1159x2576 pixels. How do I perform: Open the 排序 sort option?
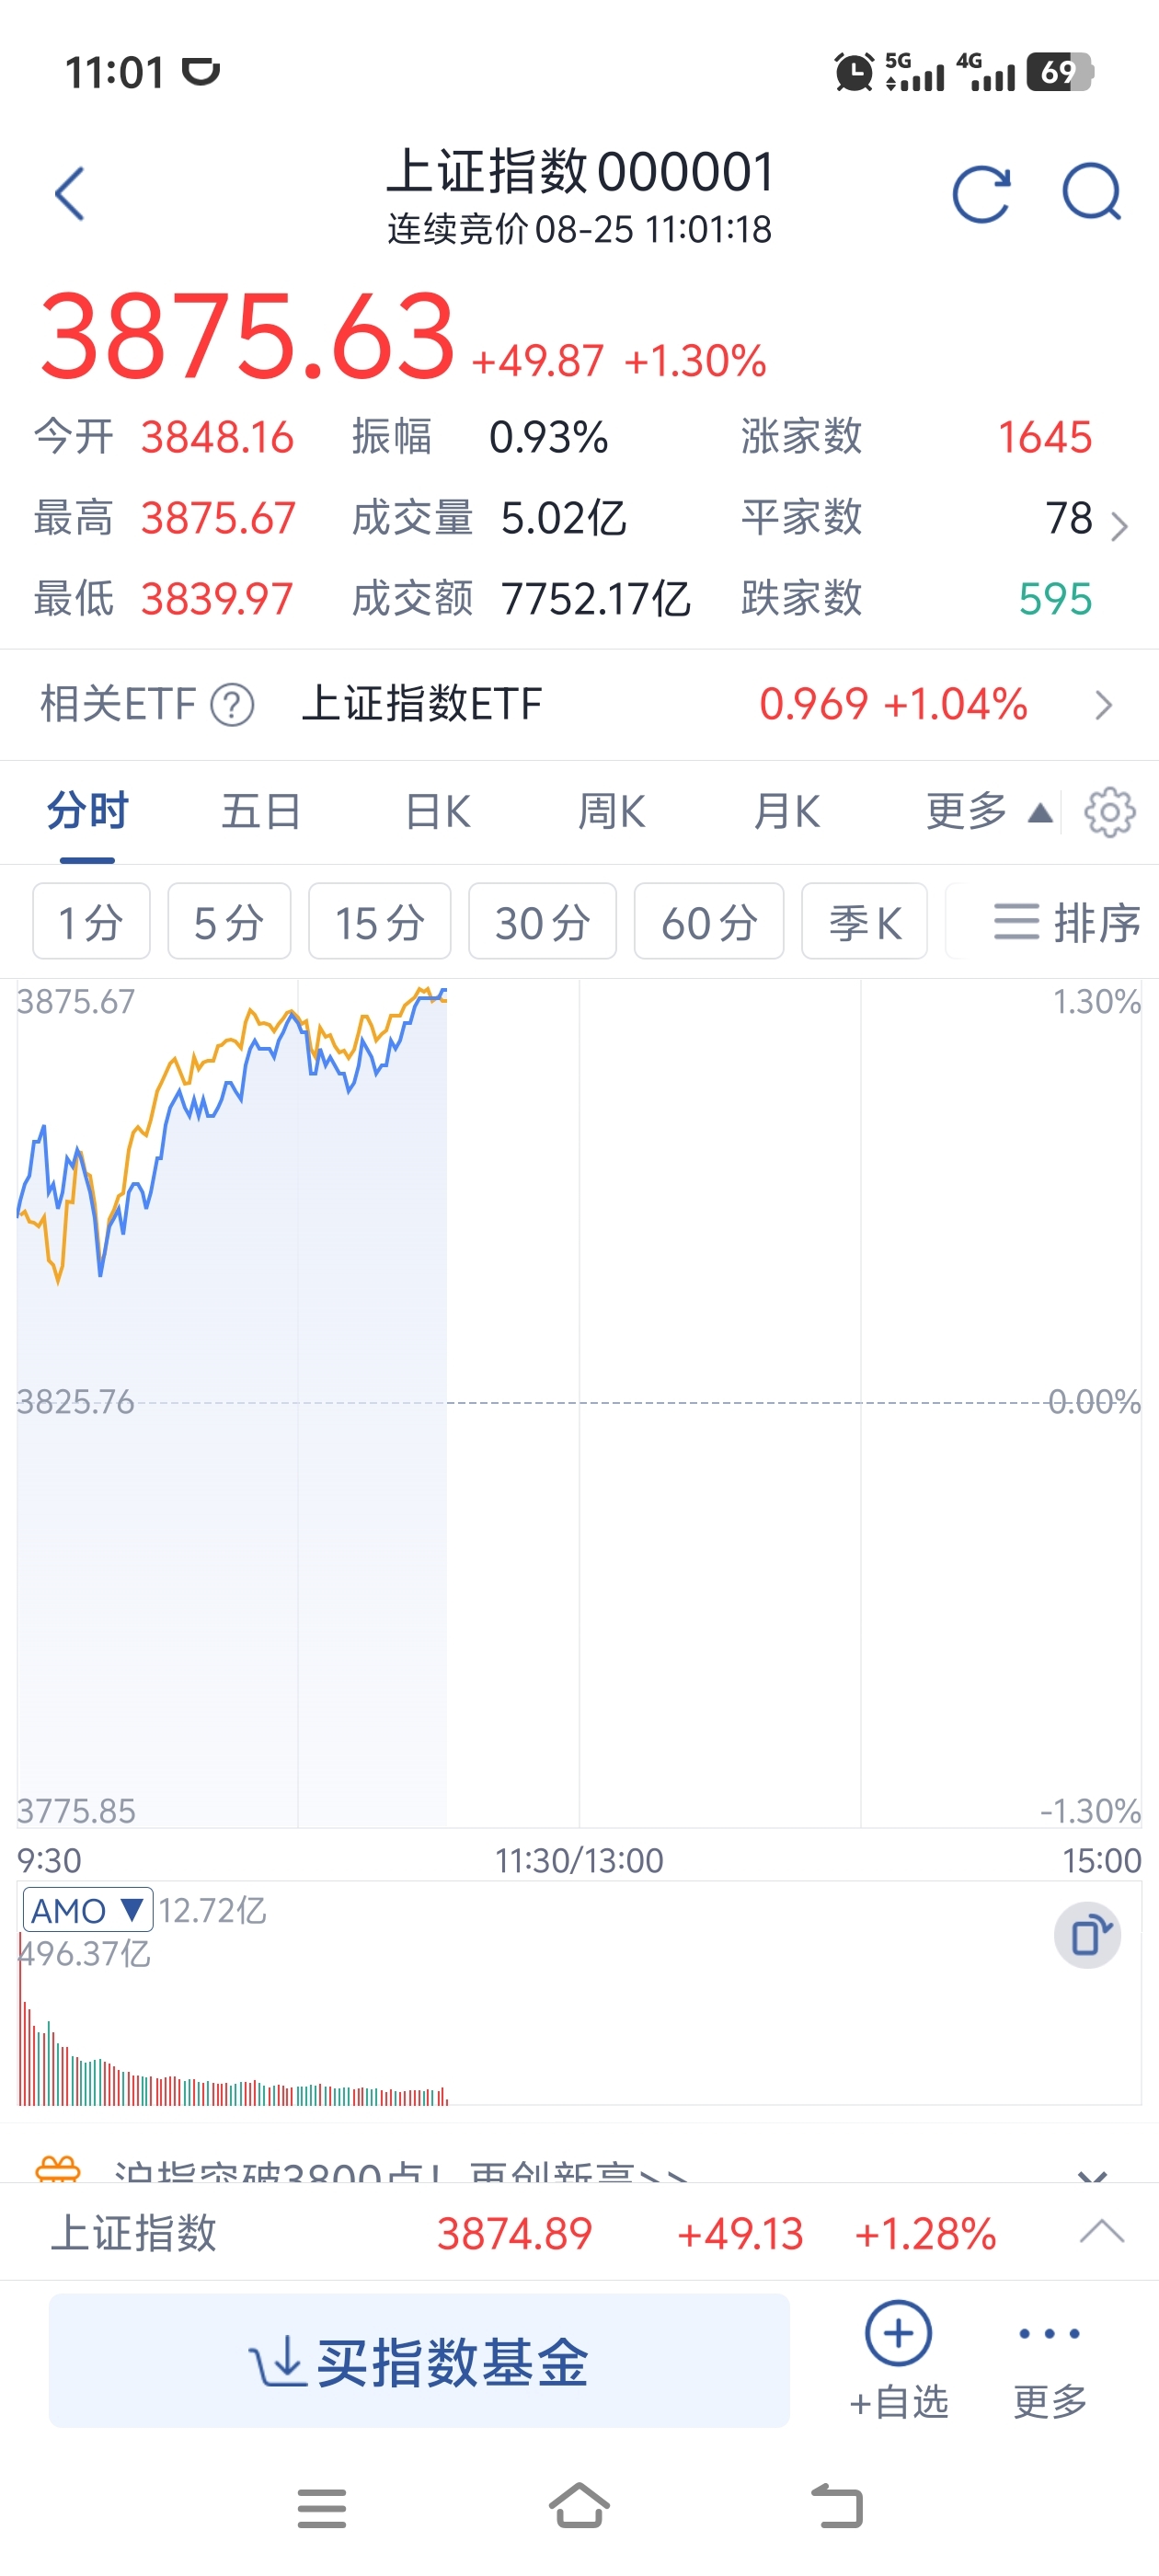coord(1067,921)
